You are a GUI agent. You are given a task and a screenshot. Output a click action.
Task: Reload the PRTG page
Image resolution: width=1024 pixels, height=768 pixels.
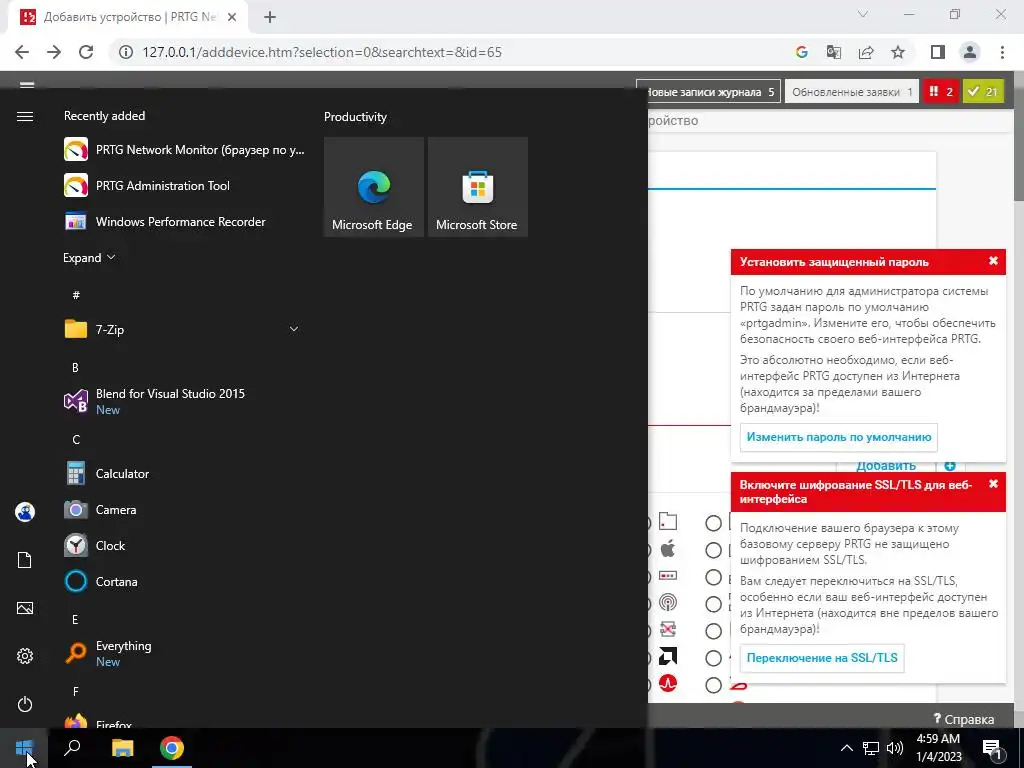[86, 52]
